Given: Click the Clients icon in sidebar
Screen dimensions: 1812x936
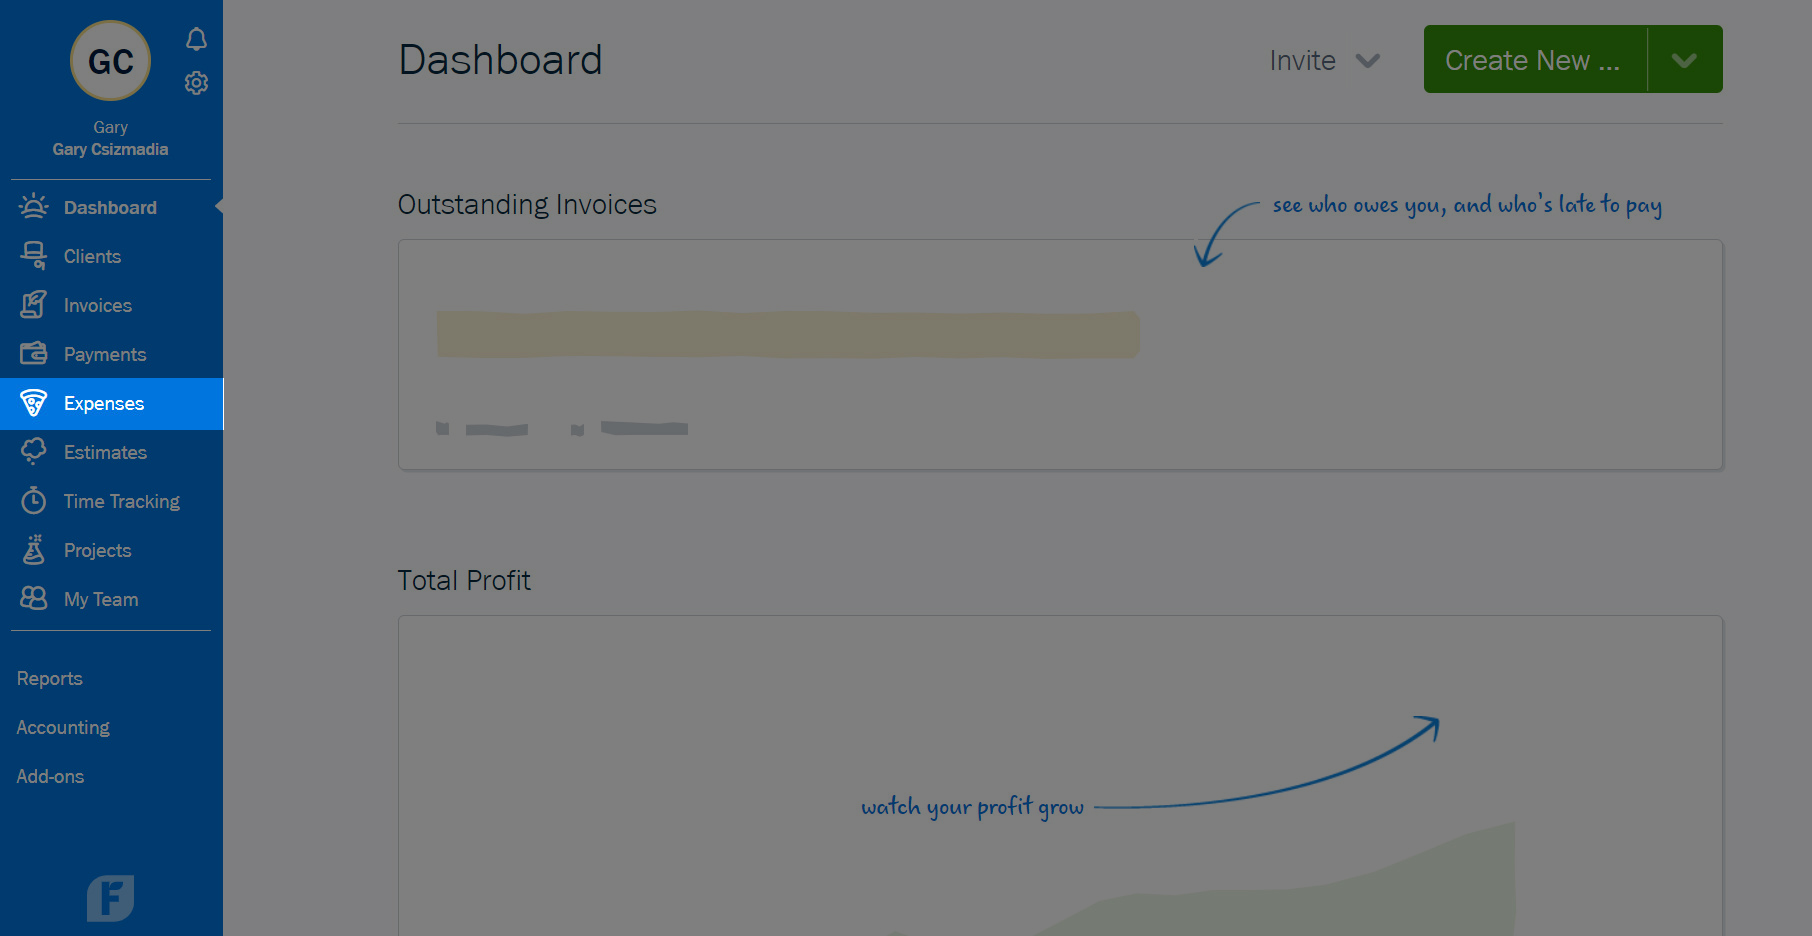Looking at the screenshot, I should tap(34, 256).
